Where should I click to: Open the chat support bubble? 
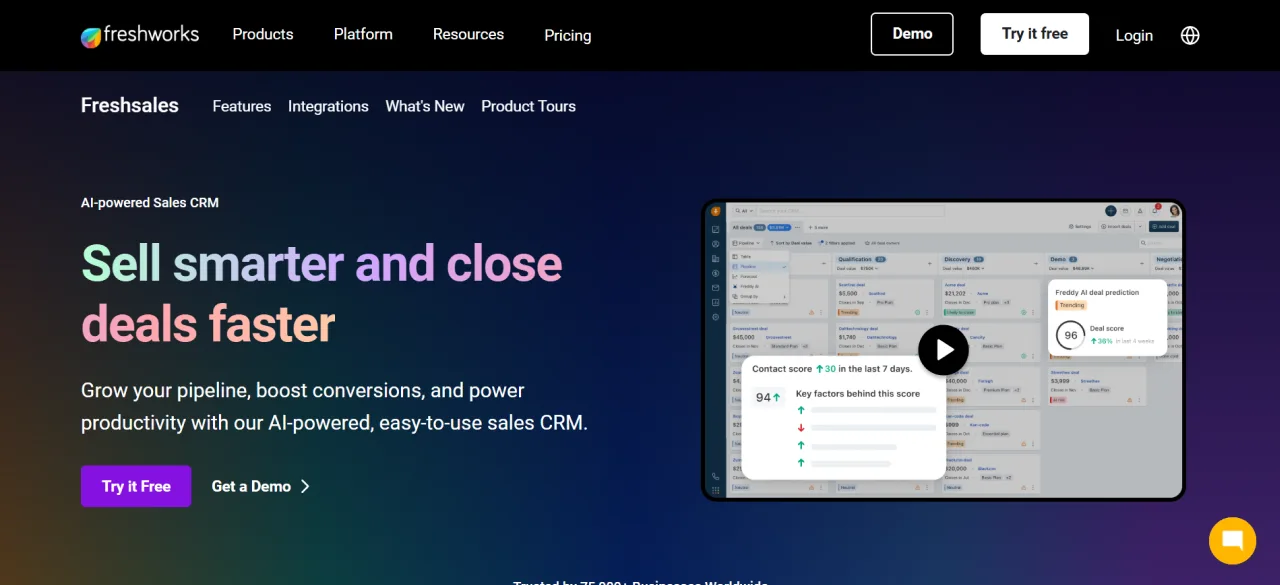coord(1232,540)
